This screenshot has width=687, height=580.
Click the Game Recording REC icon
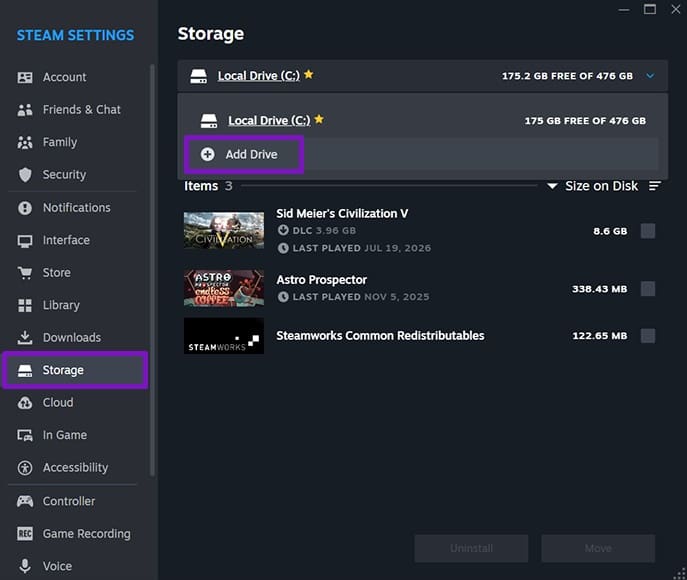[25, 534]
